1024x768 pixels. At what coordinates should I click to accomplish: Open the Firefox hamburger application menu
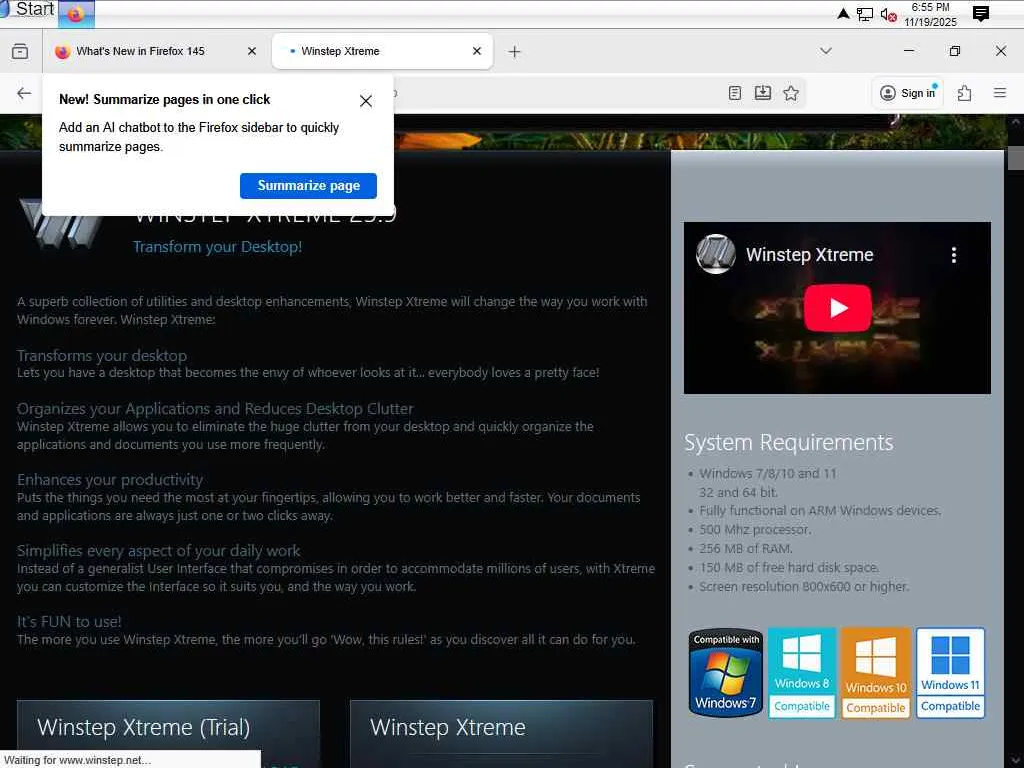[x=999, y=93]
